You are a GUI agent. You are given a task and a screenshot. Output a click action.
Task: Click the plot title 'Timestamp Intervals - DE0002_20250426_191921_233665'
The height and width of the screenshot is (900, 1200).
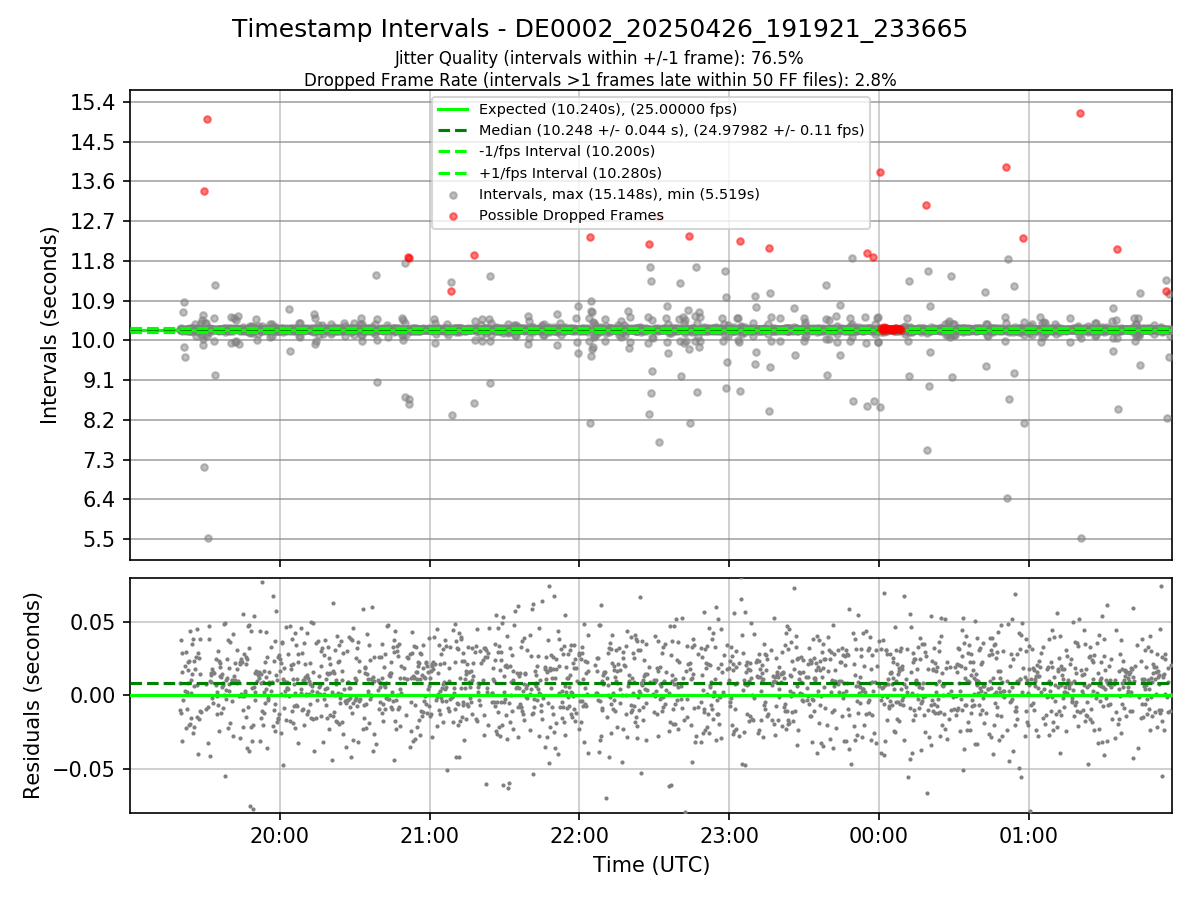(600, 29)
